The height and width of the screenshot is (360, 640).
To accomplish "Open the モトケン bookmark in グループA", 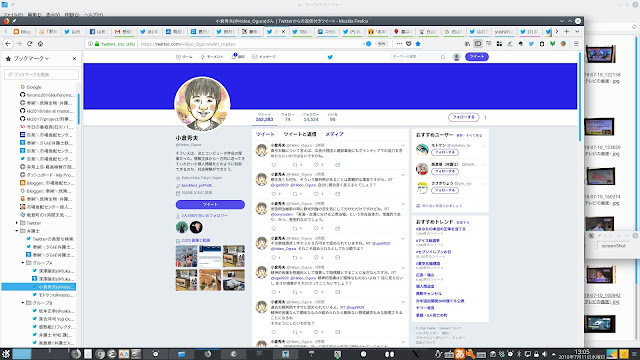I will coord(53,295).
